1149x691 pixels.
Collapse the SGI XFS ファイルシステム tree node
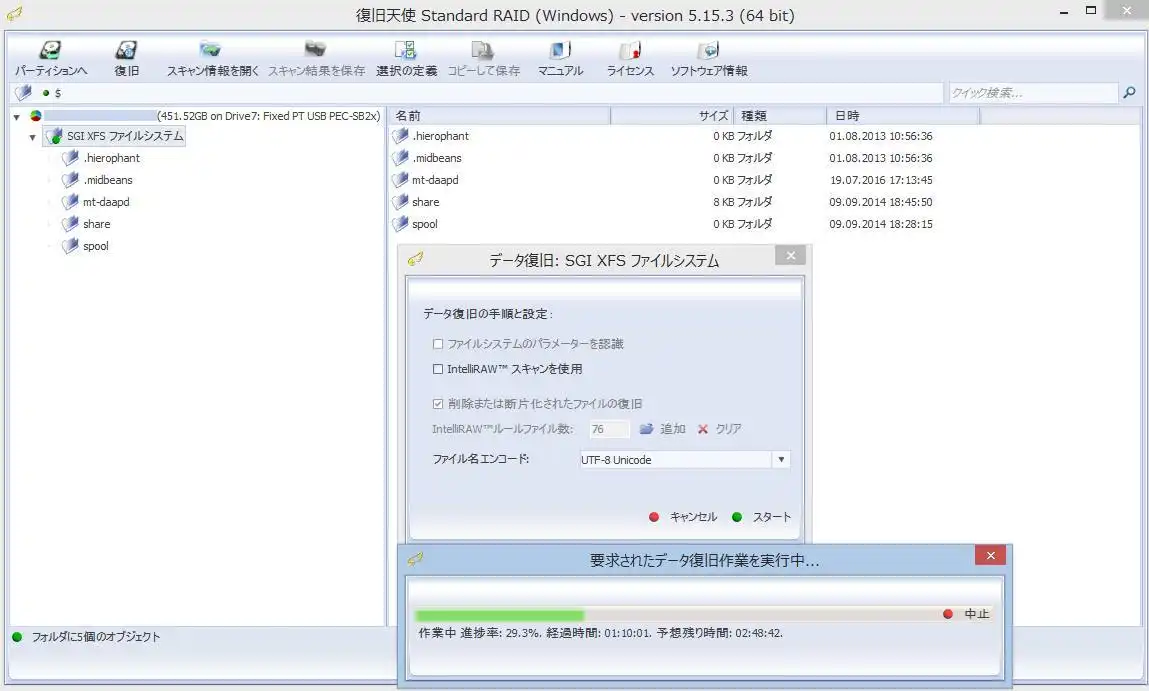33,137
